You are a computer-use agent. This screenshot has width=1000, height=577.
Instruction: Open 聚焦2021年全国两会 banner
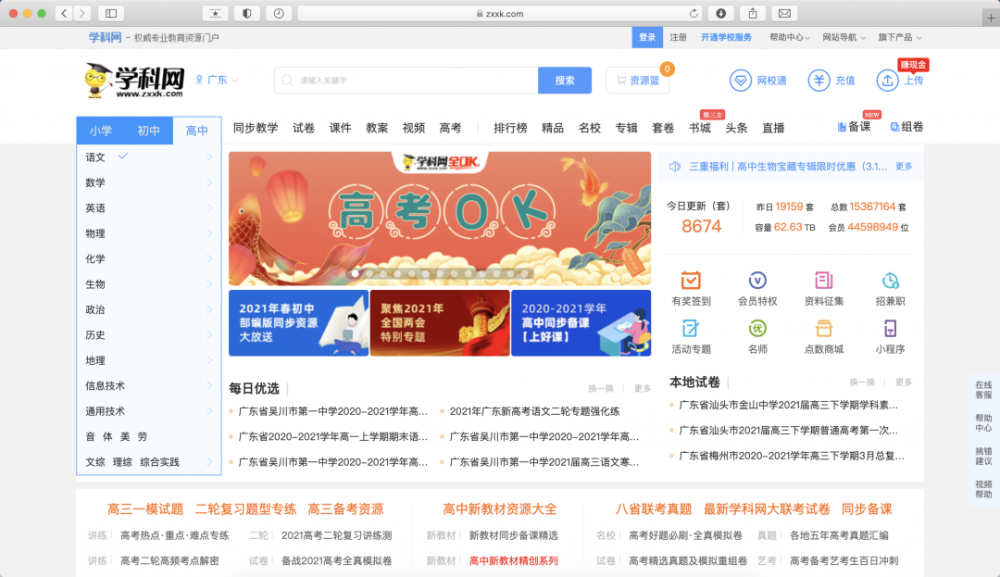440,323
